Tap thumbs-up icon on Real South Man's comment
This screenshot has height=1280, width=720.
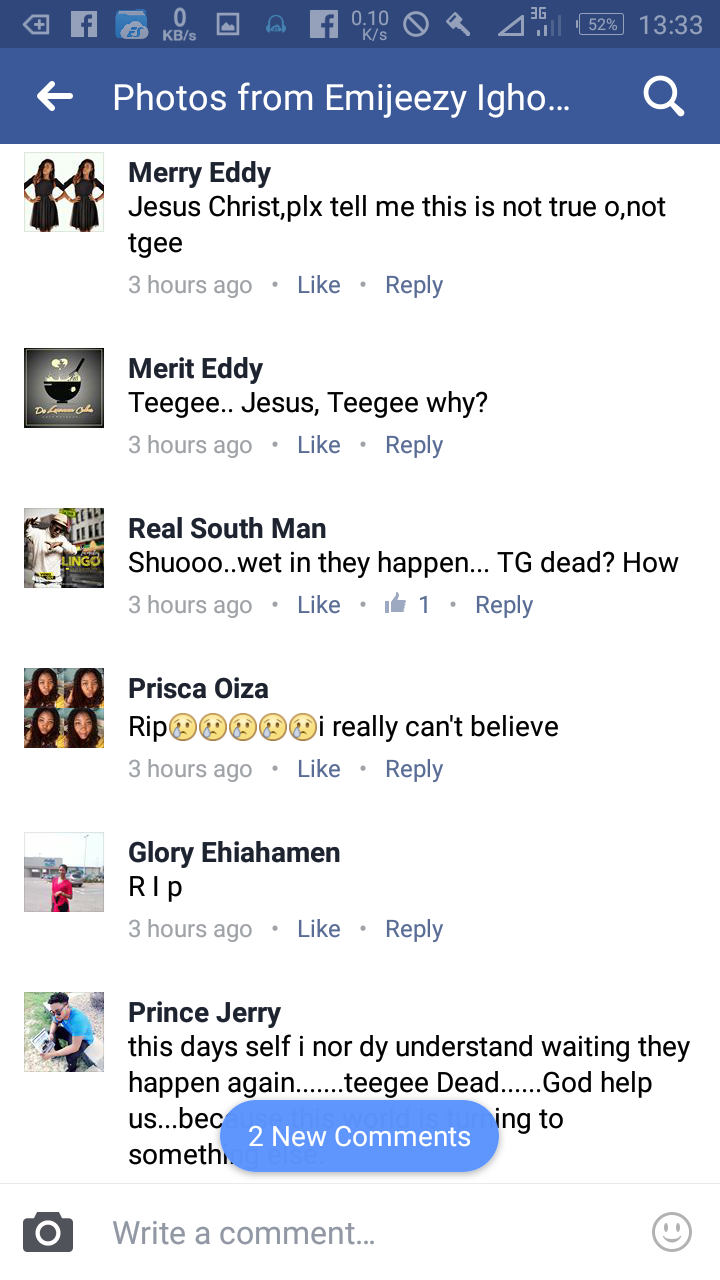tap(396, 604)
